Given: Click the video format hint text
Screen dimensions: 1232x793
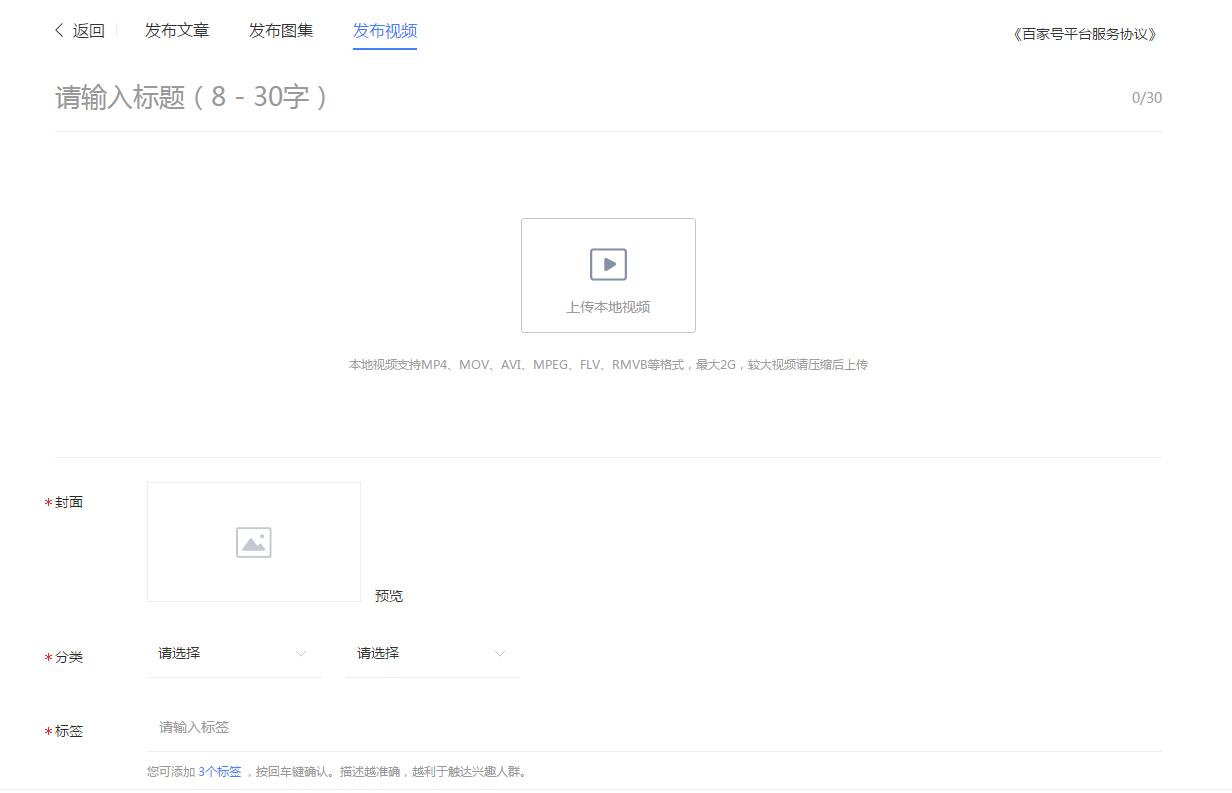Looking at the screenshot, I should [x=608, y=364].
